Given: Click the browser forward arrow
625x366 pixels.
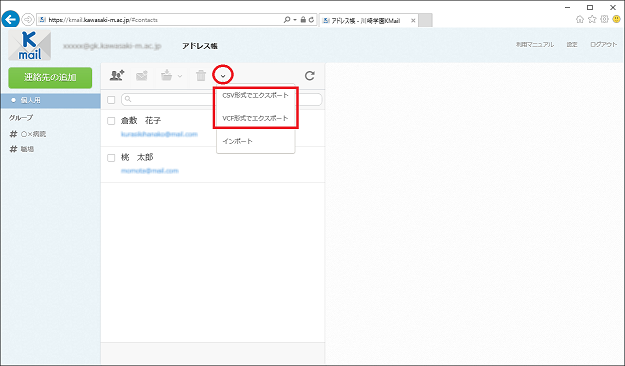Looking at the screenshot, I should 28,19.
